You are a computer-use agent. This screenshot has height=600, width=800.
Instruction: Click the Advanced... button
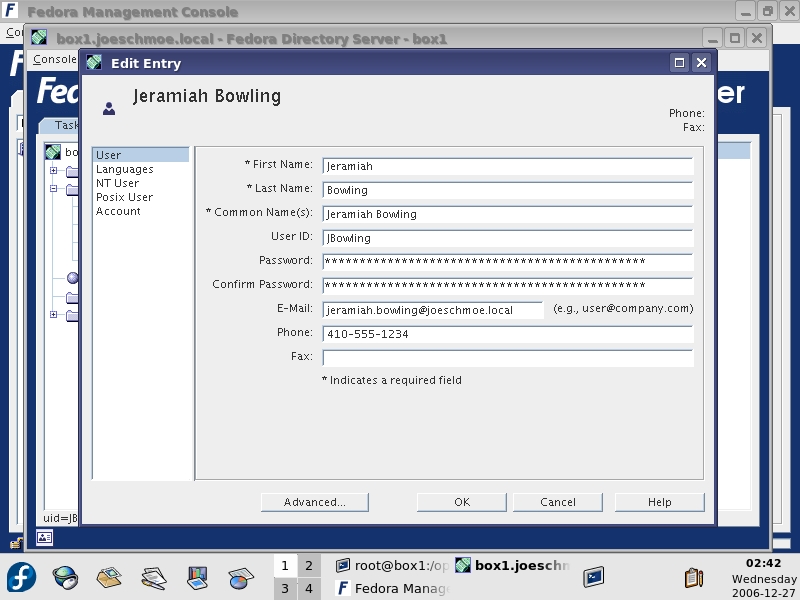315,502
